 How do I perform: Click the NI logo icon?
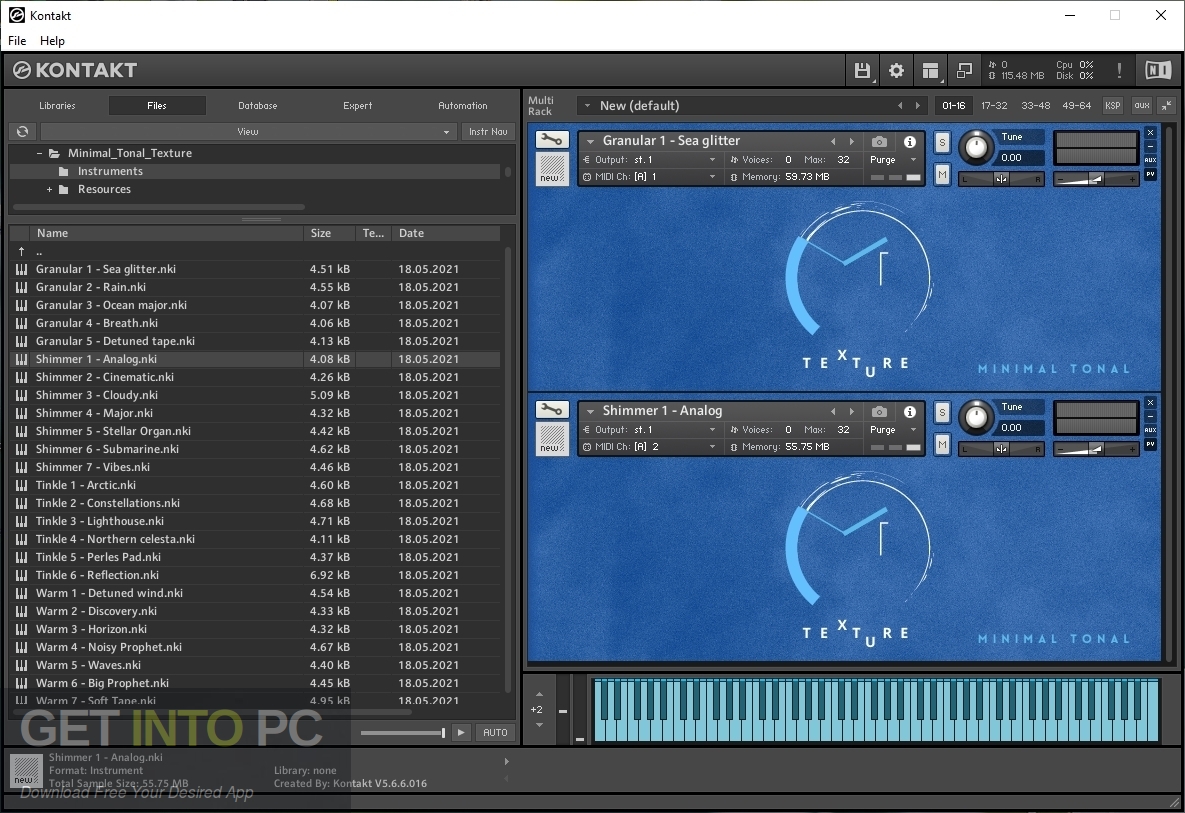pyautogui.click(x=1158, y=70)
